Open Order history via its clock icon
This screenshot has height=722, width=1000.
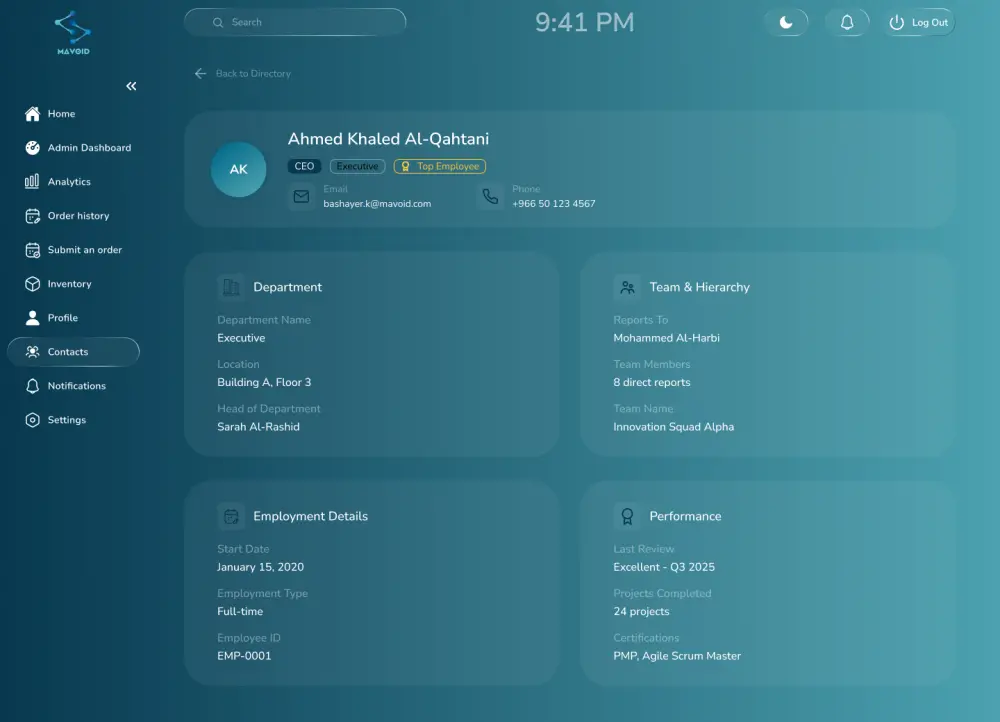pos(33,216)
